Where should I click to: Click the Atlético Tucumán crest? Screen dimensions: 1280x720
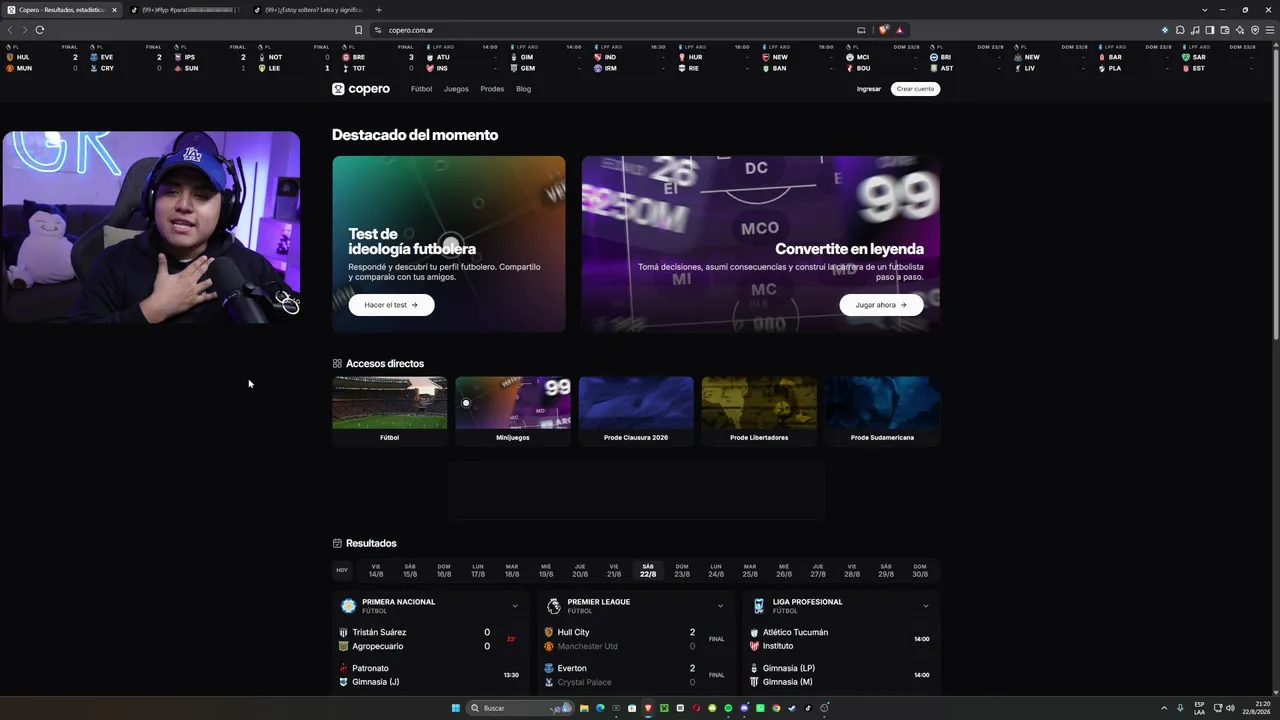tap(754, 632)
